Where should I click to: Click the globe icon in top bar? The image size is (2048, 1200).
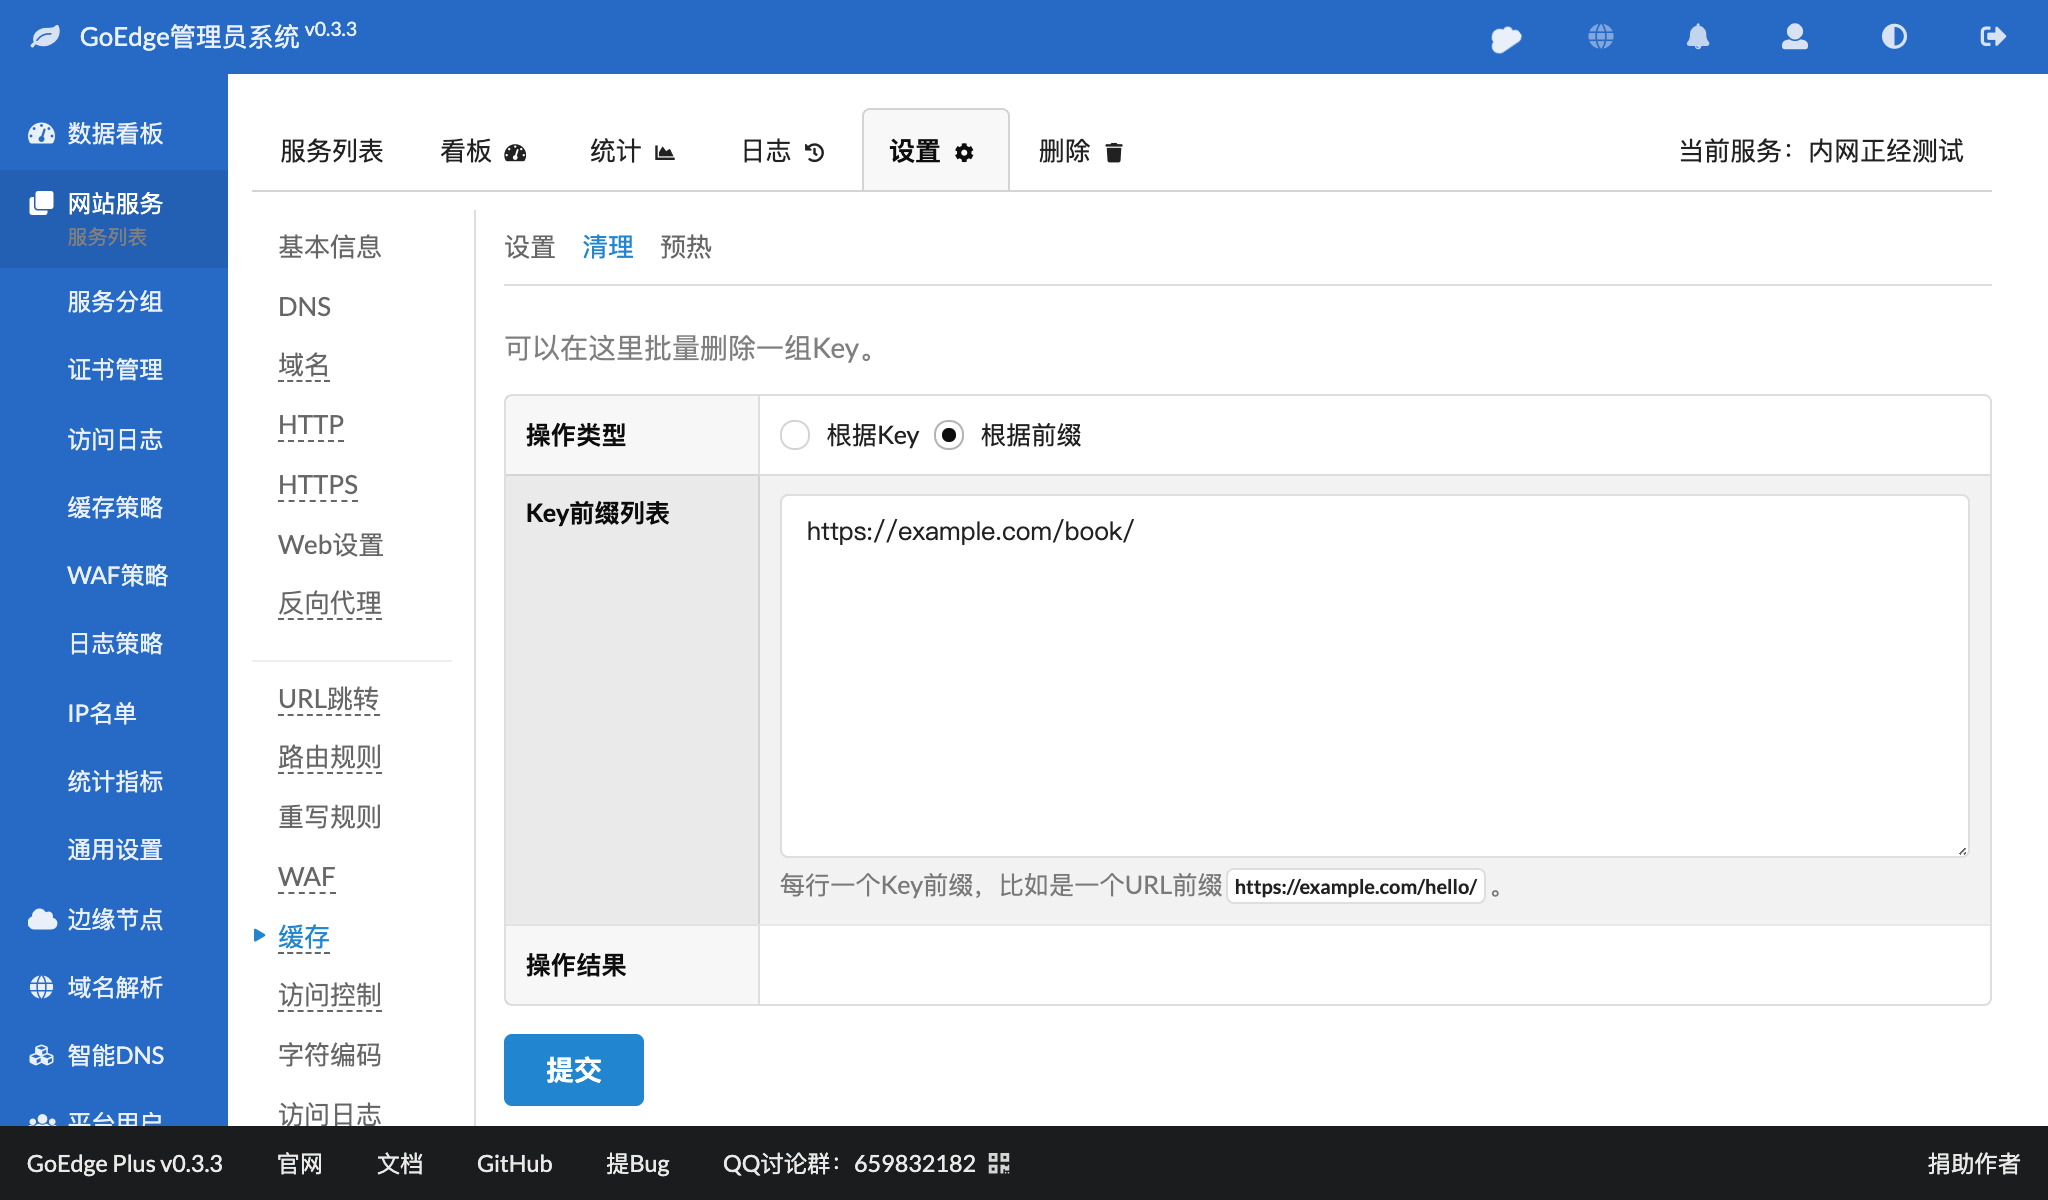pyautogui.click(x=1601, y=37)
